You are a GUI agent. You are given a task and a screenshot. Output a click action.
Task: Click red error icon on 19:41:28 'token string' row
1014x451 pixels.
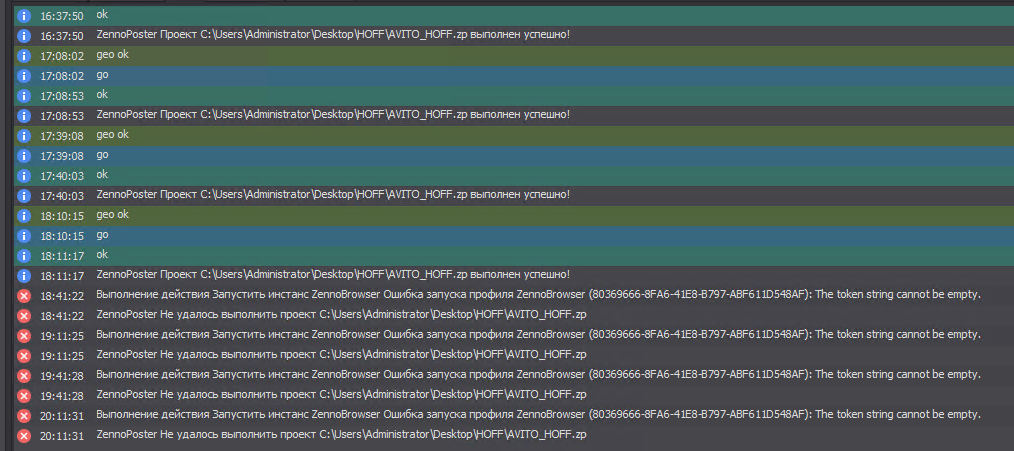click(24, 376)
